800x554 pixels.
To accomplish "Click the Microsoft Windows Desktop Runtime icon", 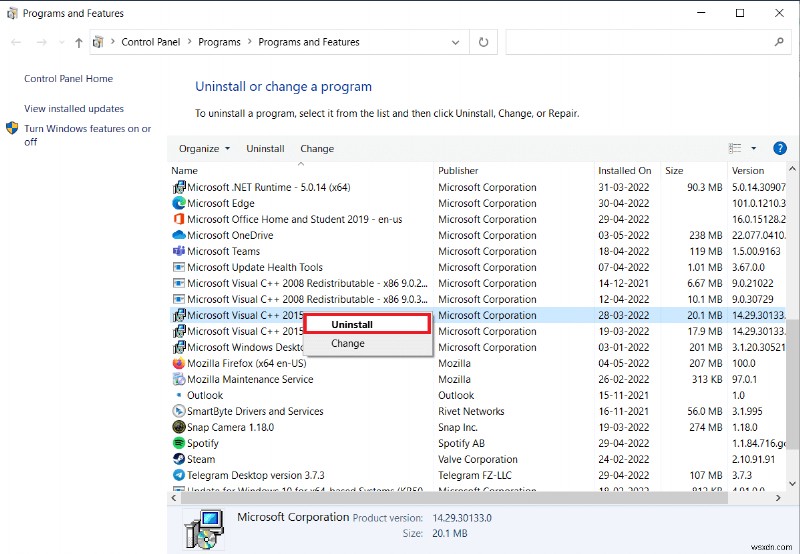I will [179, 347].
